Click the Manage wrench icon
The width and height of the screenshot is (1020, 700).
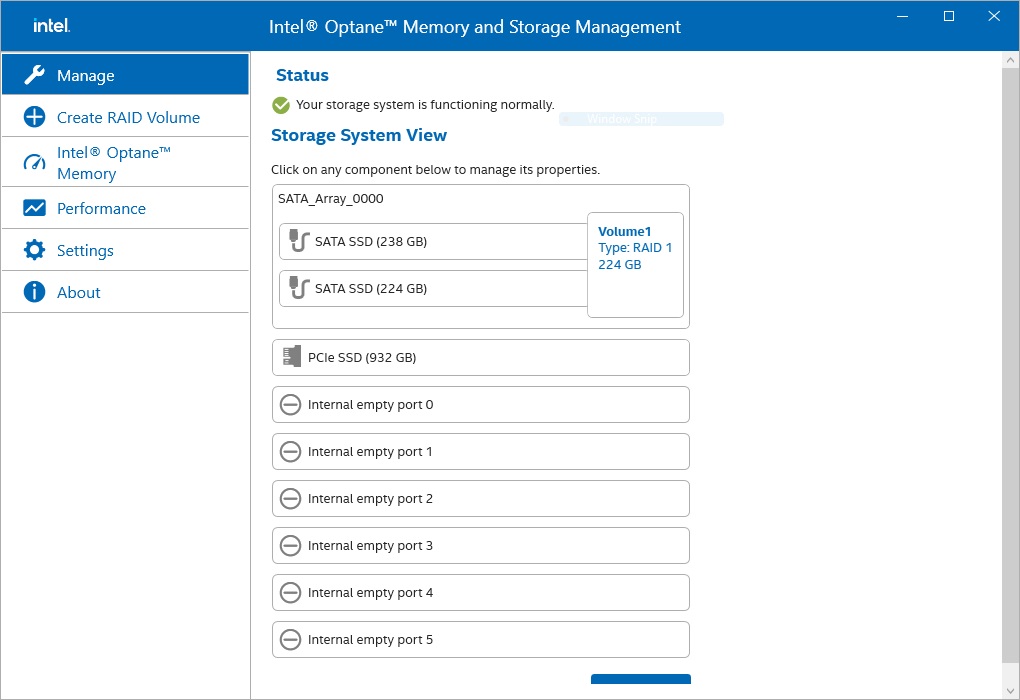34,76
